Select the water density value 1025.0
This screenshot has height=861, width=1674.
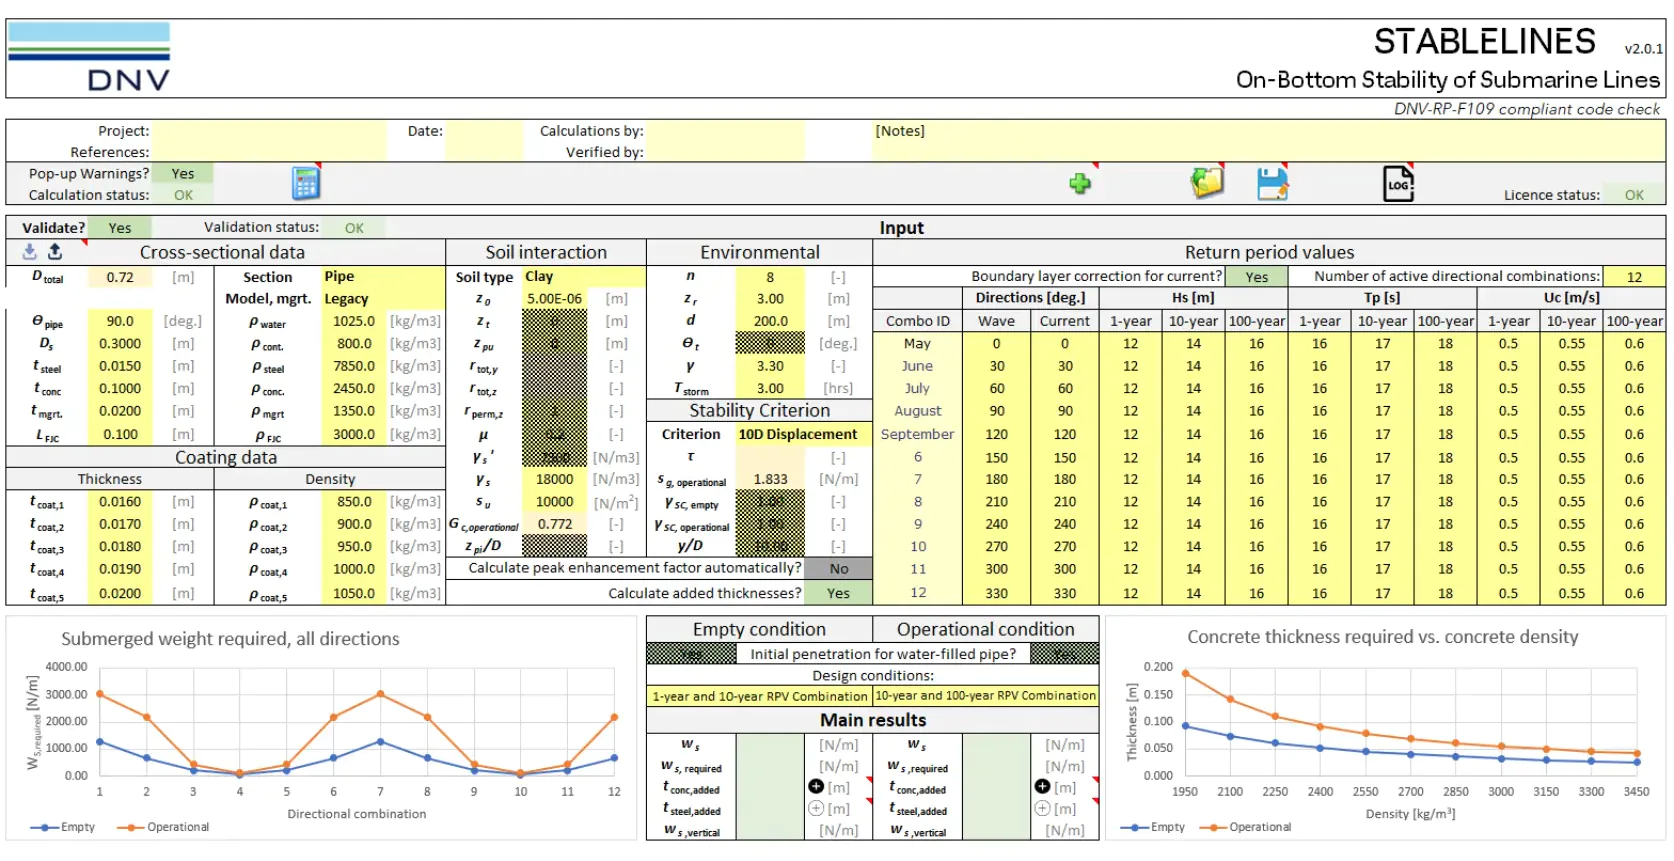pyautogui.click(x=354, y=321)
